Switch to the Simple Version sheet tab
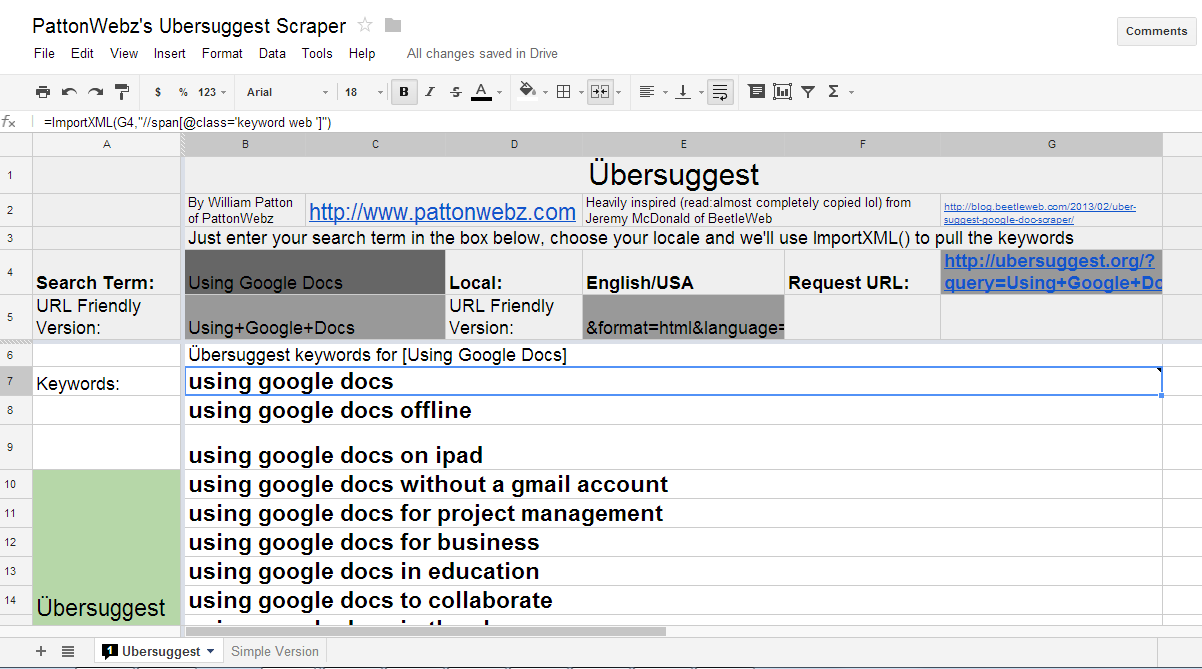1202x669 pixels. click(275, 651)
